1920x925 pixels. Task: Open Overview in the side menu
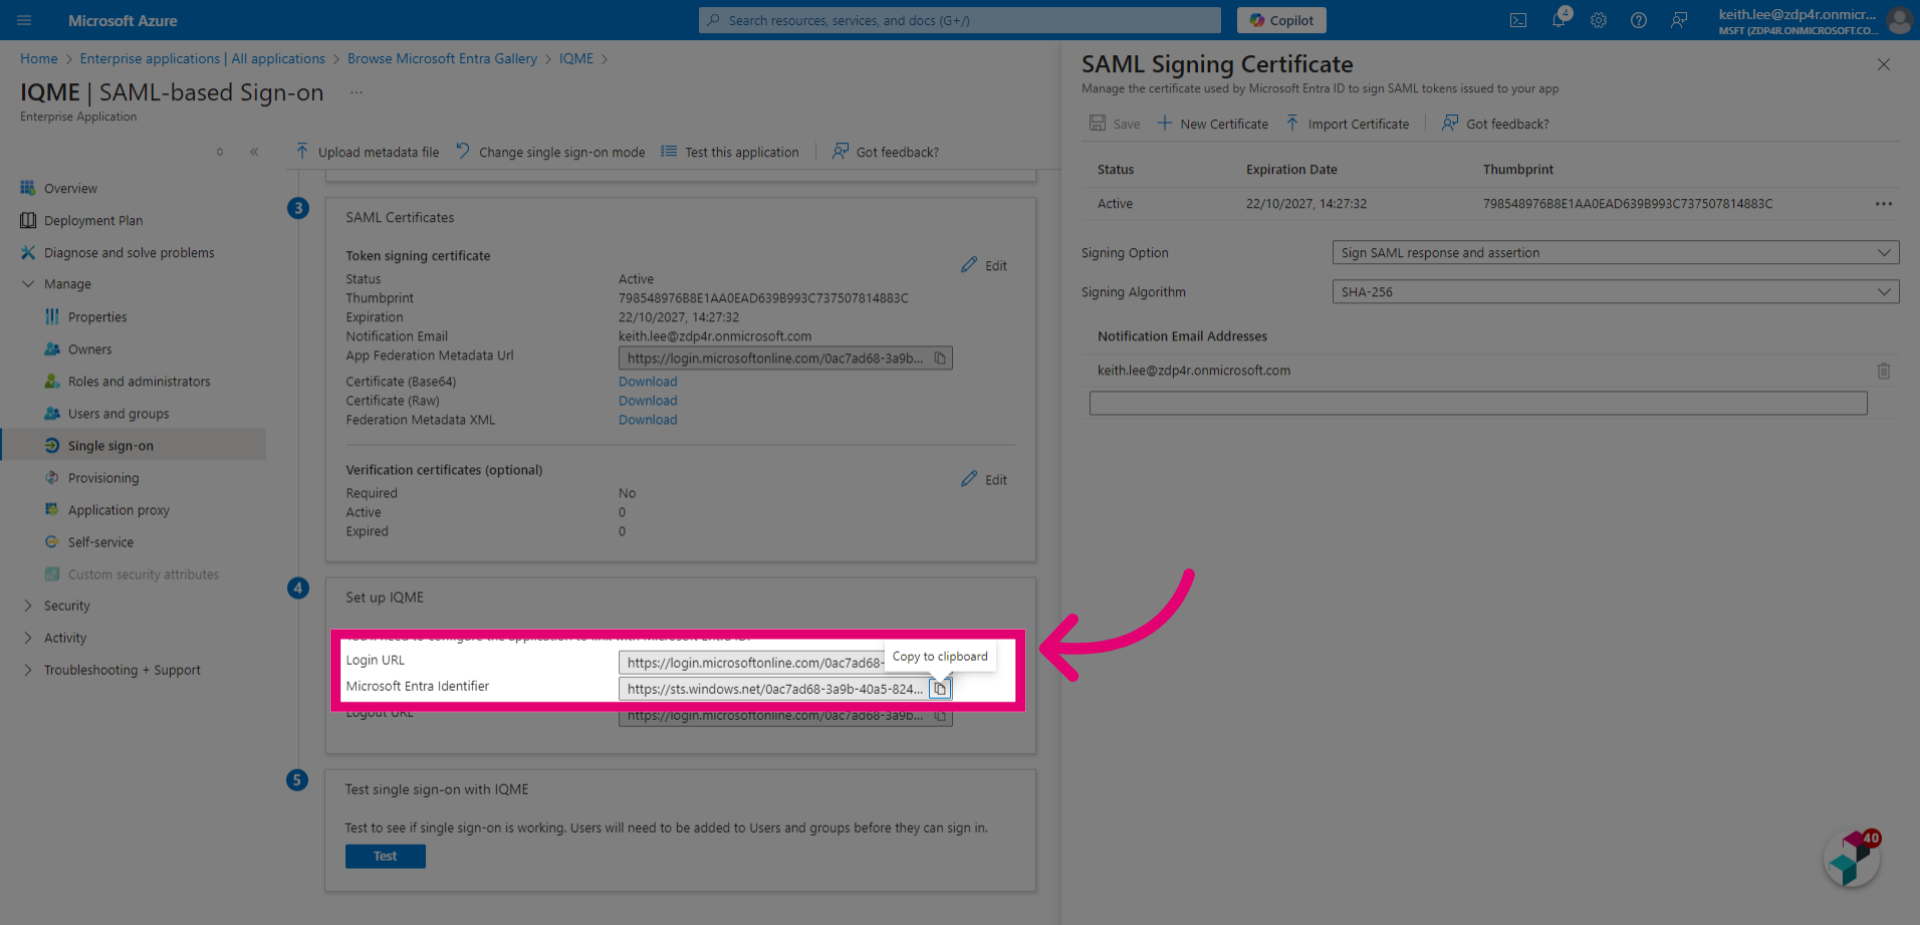tap(70, 188)
